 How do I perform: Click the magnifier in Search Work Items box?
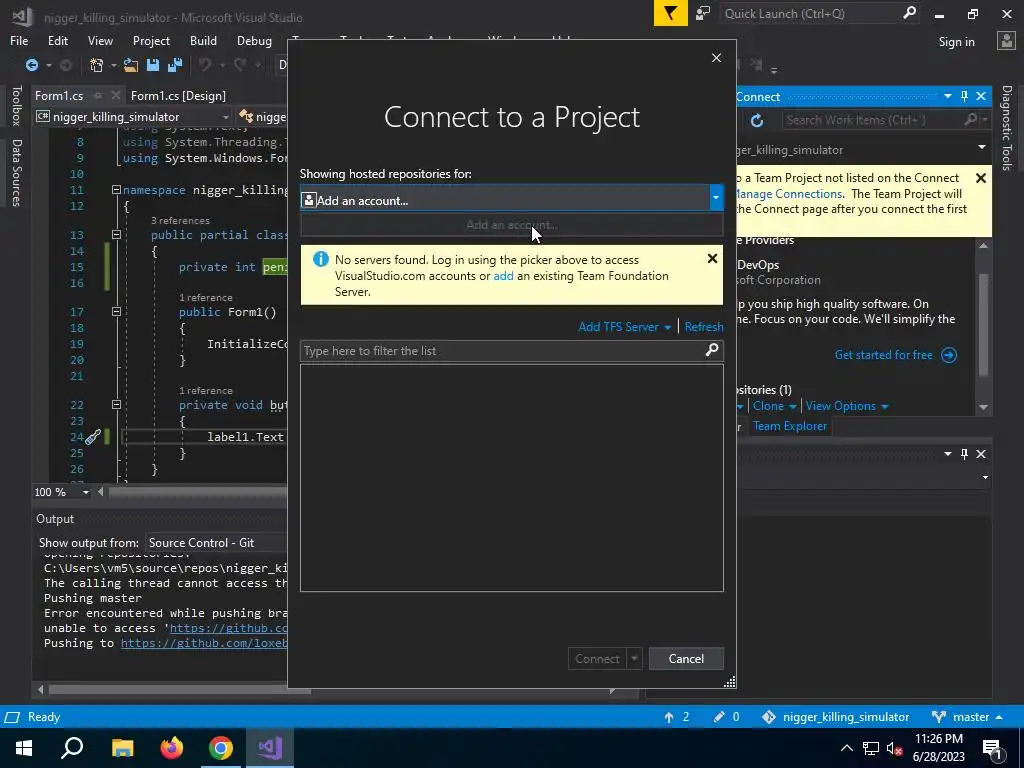coord(970,120)
